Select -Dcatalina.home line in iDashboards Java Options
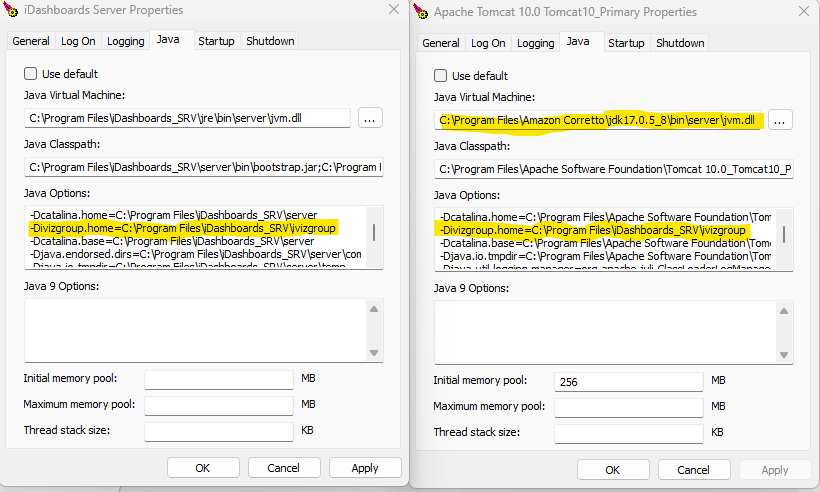This screenshot has width=820, height=492. [x=174, y=215]
